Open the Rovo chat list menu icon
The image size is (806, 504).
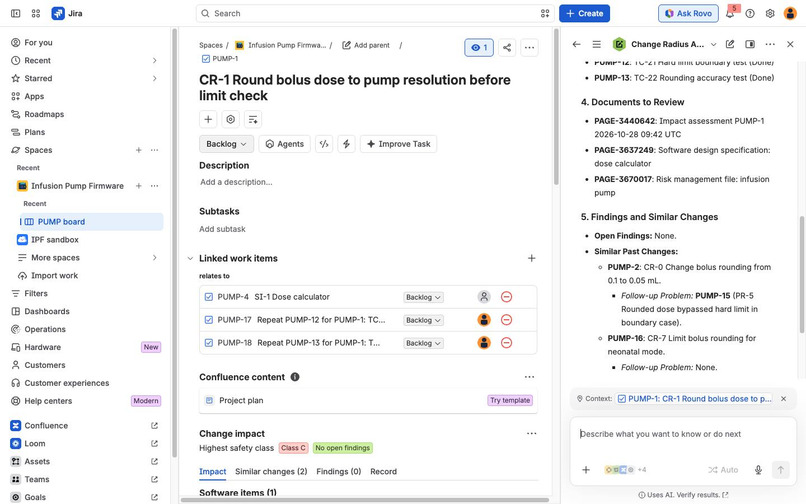pos(596,44)
